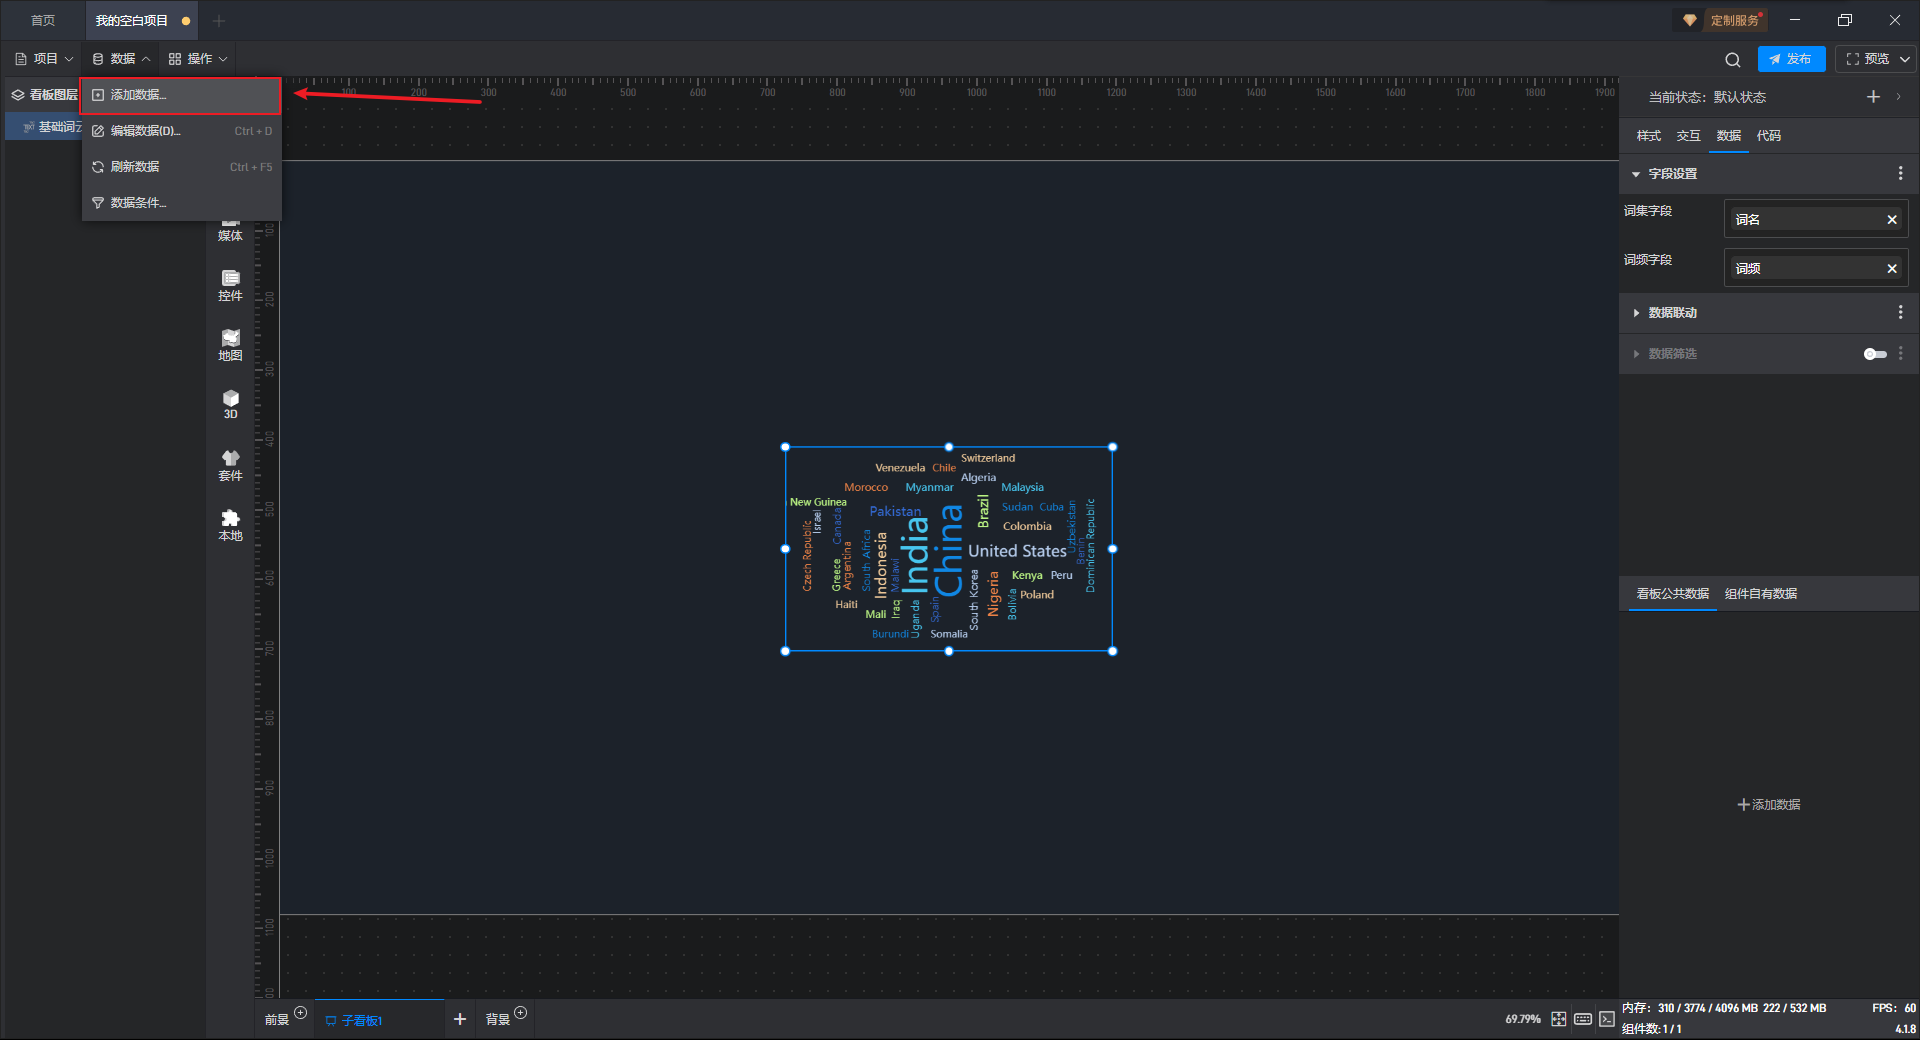Click the fit-to-screen icon in status bar
Screen dimensions: 1920x1040
click(1559, 1019)
